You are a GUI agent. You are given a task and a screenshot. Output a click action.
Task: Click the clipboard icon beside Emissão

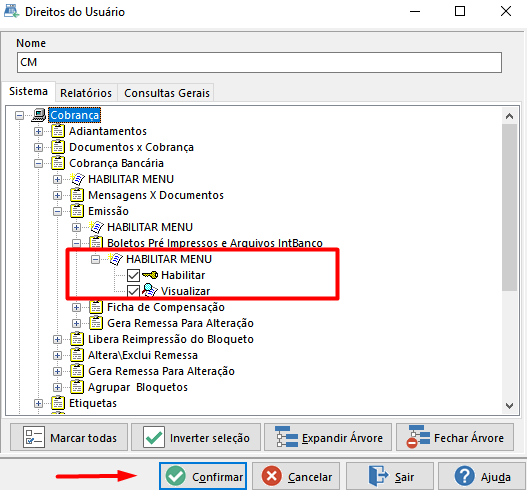[x=77, y=211]
